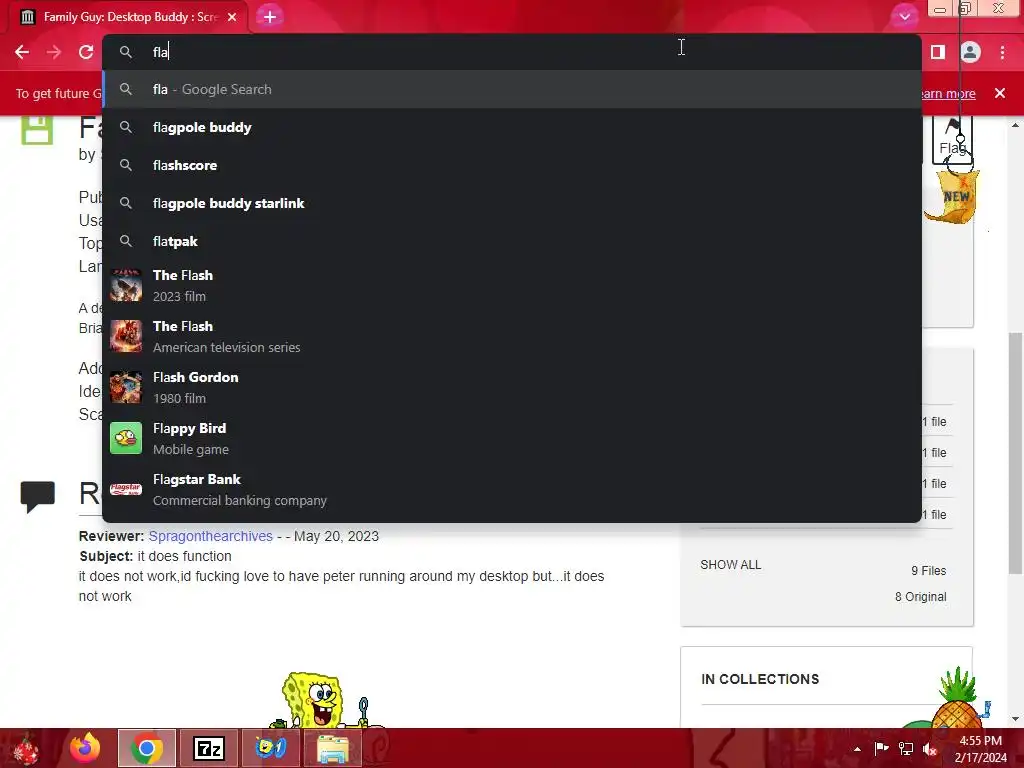Image resolution: width=1024 pixels, height=768 pixels.
Task: Click the 9 Files link
Action: tap(929, 571)
